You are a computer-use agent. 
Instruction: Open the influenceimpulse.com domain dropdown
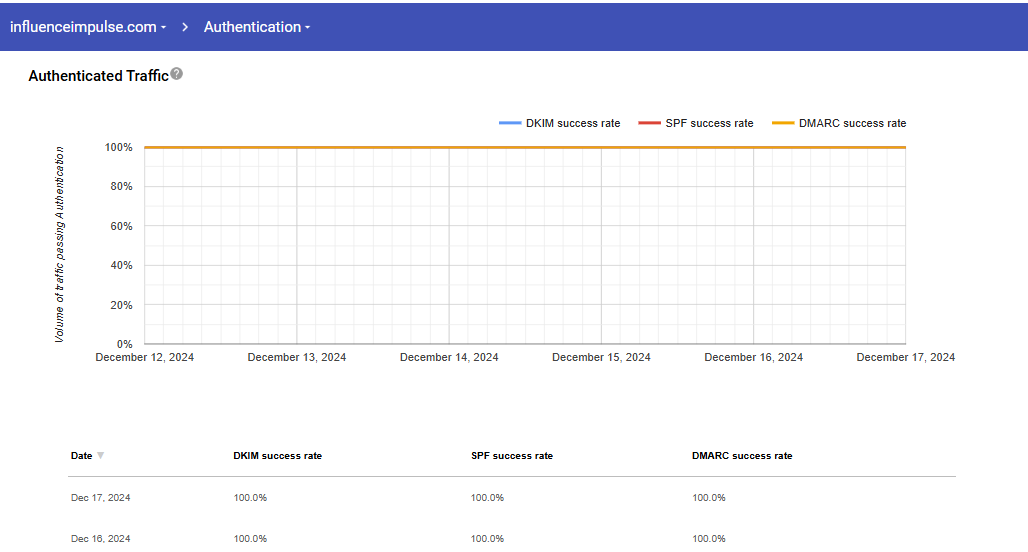88,27
